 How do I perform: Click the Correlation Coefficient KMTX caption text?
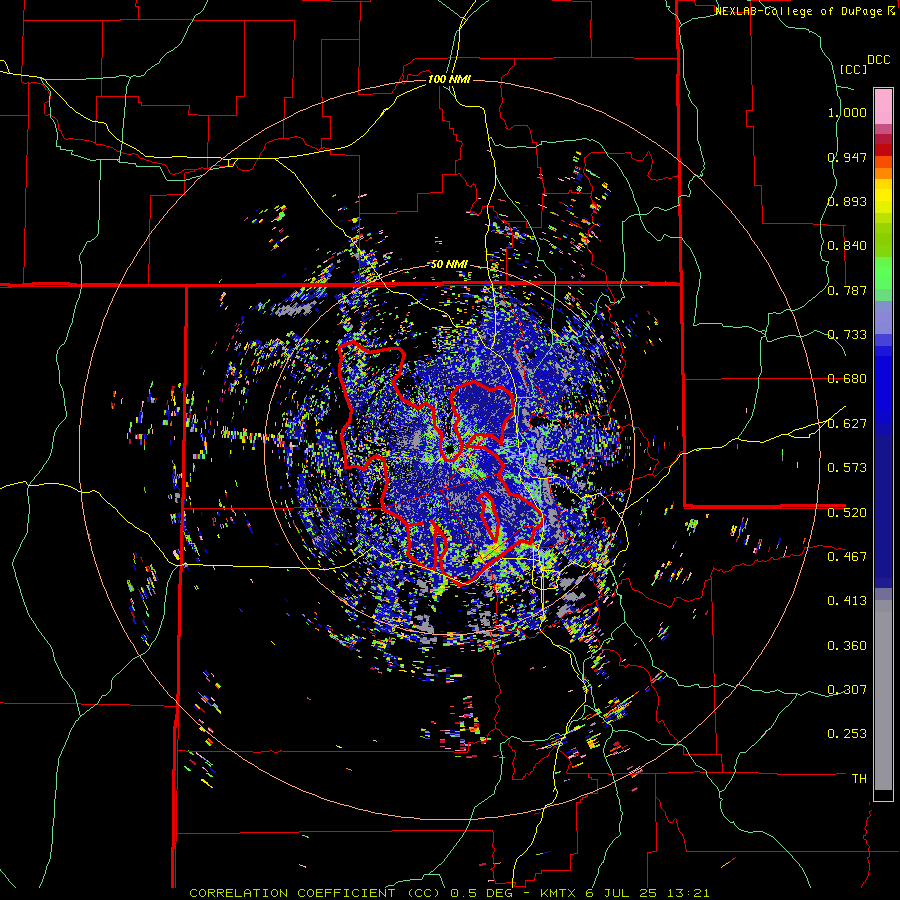(x=449, y=893)
